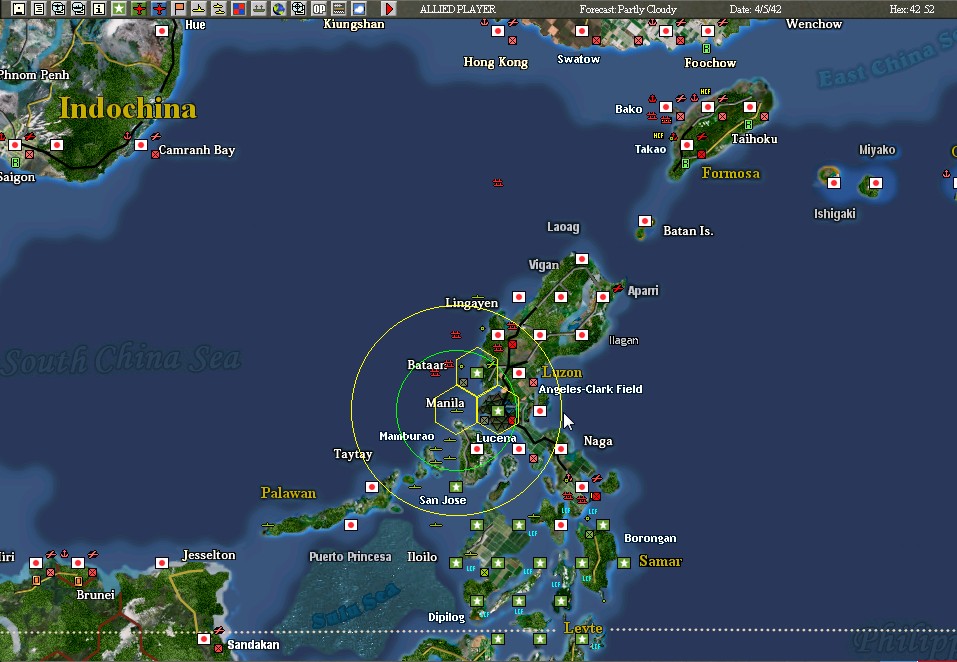
Task: Select the Allied star base at Manila
Action: click(x=498, y=411)
